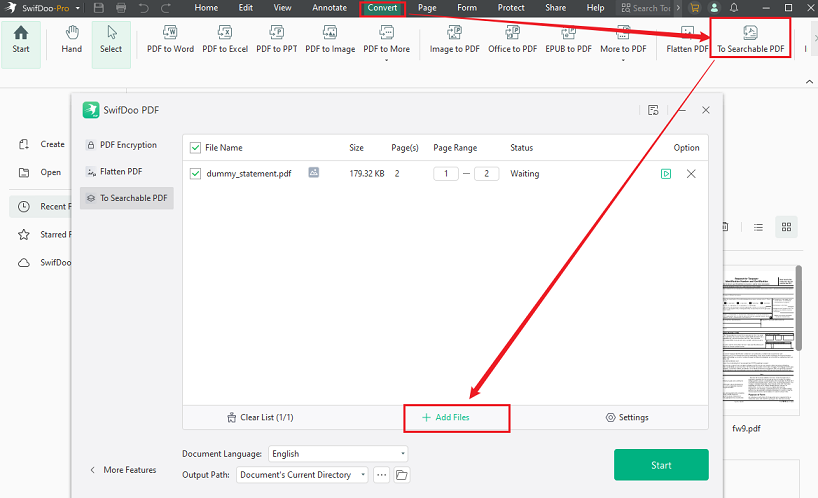Select PDF Encryption in dialog sidebar
Image resolution: width=818 pixels, height=498 pixels.
click(127, 145)
